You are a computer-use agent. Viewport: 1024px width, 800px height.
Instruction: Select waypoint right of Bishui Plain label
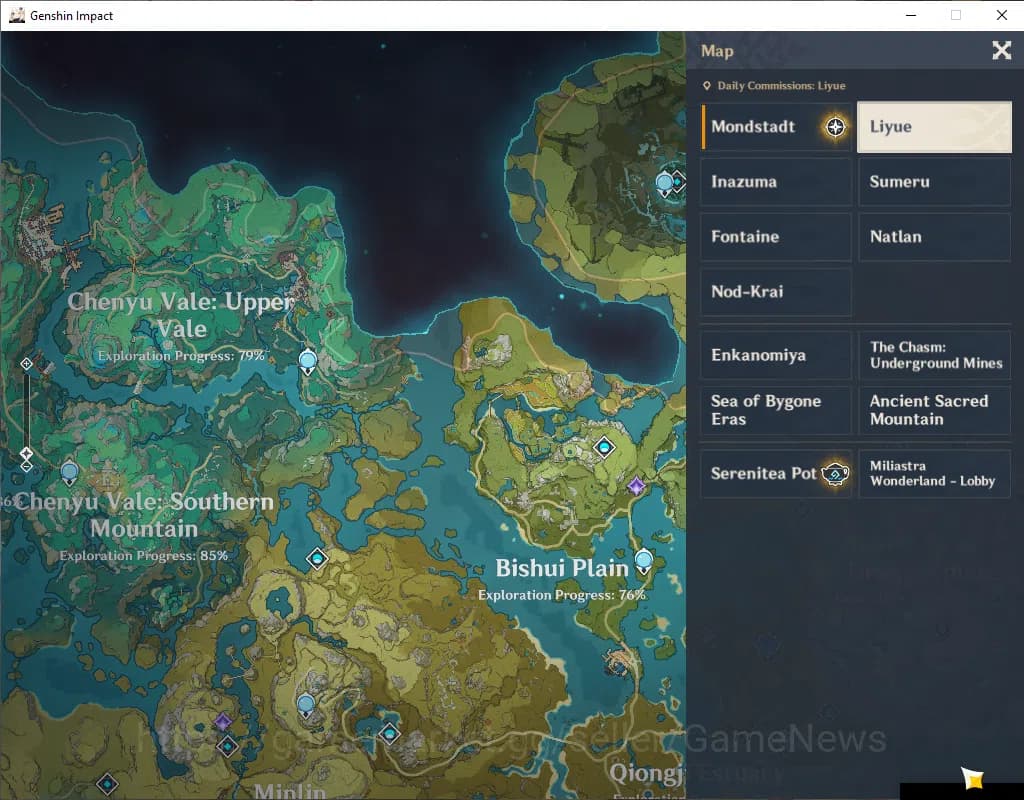(644, 561)
